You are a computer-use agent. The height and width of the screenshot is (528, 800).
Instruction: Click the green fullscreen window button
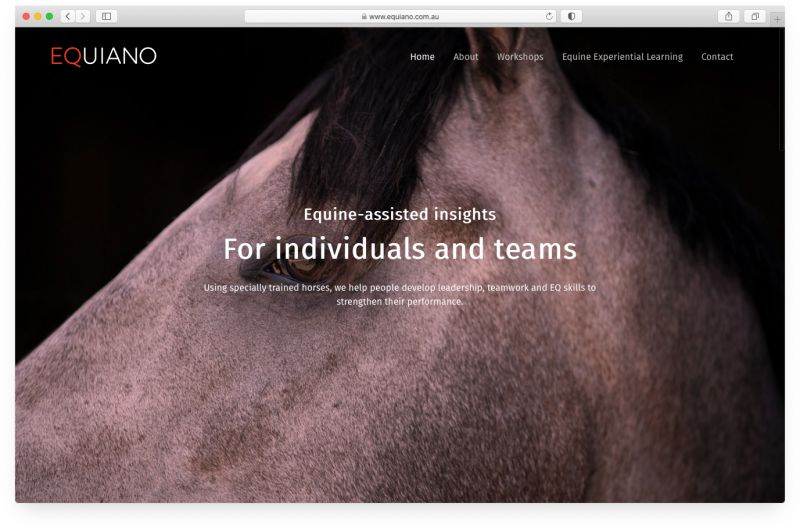pos(49,16)
